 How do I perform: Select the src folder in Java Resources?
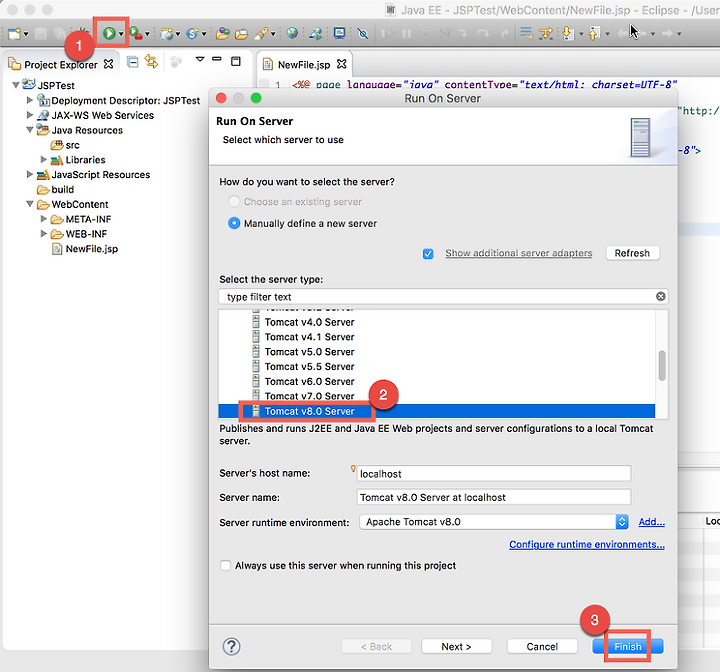coord(65,145)
